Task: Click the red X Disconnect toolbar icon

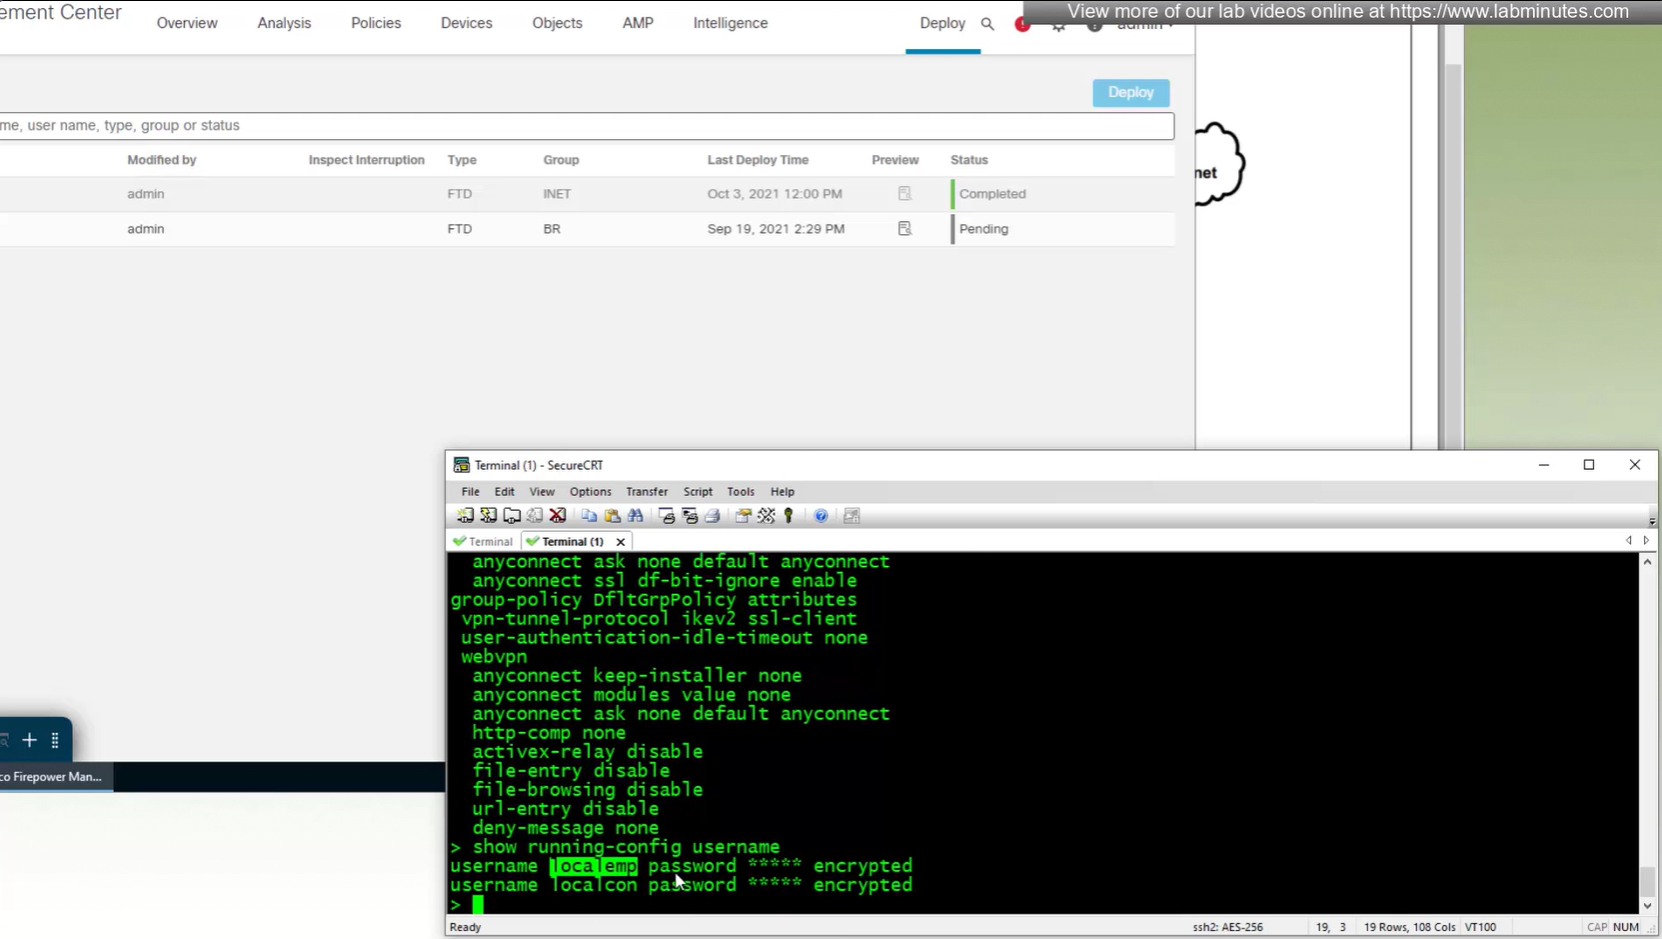Action: pos(558,516)
